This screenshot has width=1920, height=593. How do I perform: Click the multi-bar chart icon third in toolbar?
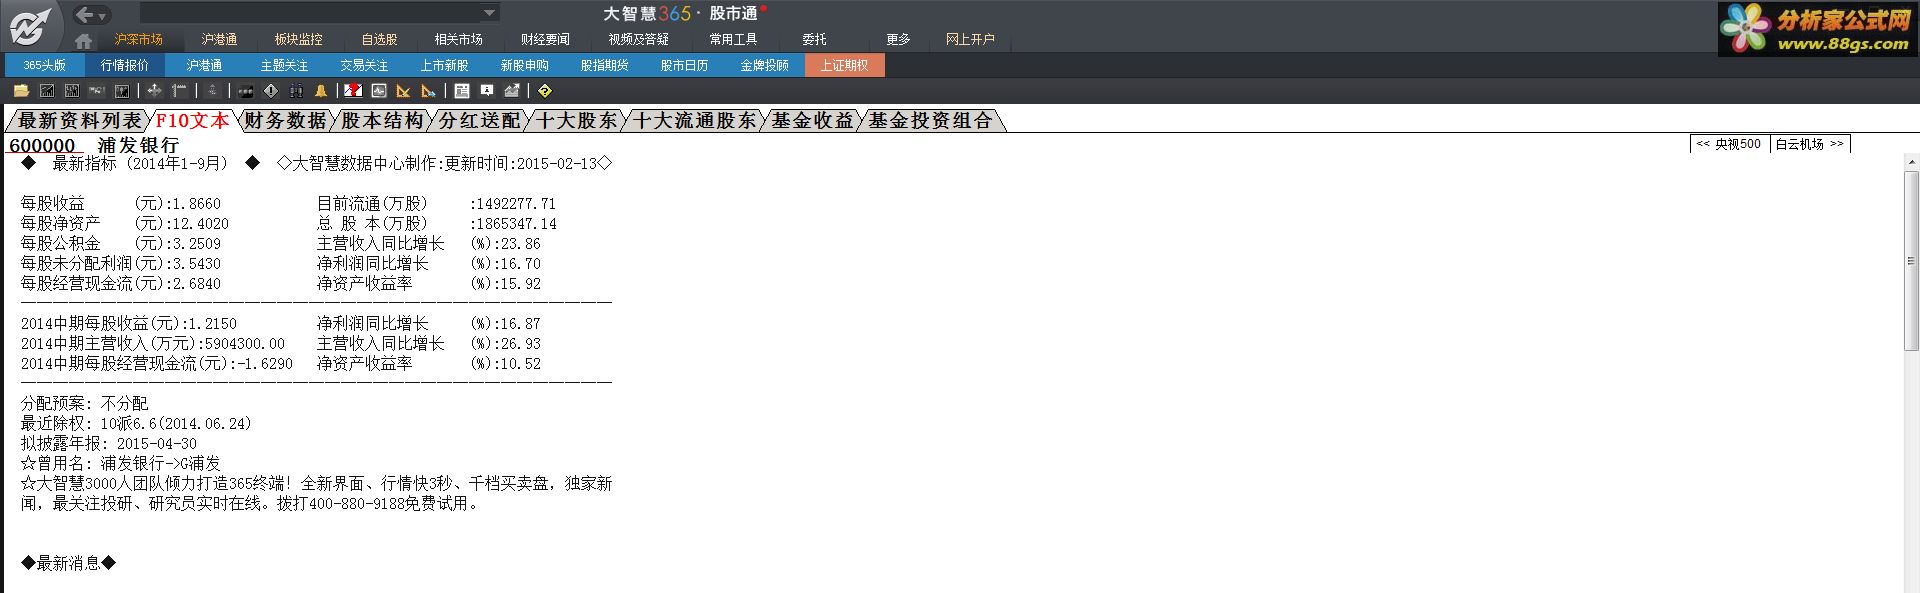[72, 91]
